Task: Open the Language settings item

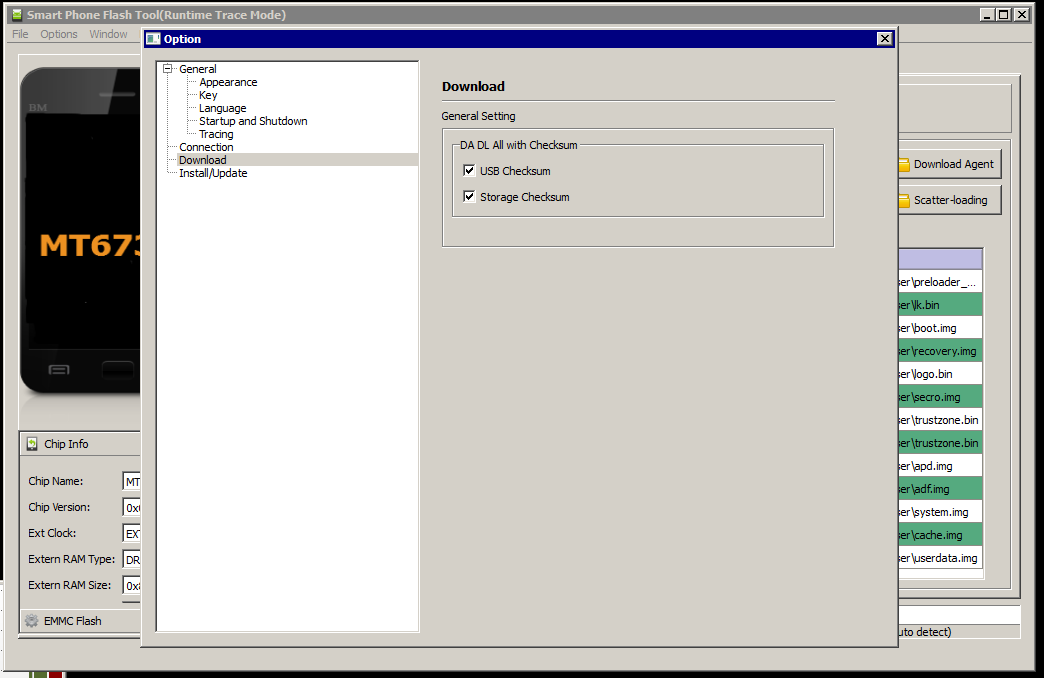Action: pyautogui.click(x=222, y=108)
